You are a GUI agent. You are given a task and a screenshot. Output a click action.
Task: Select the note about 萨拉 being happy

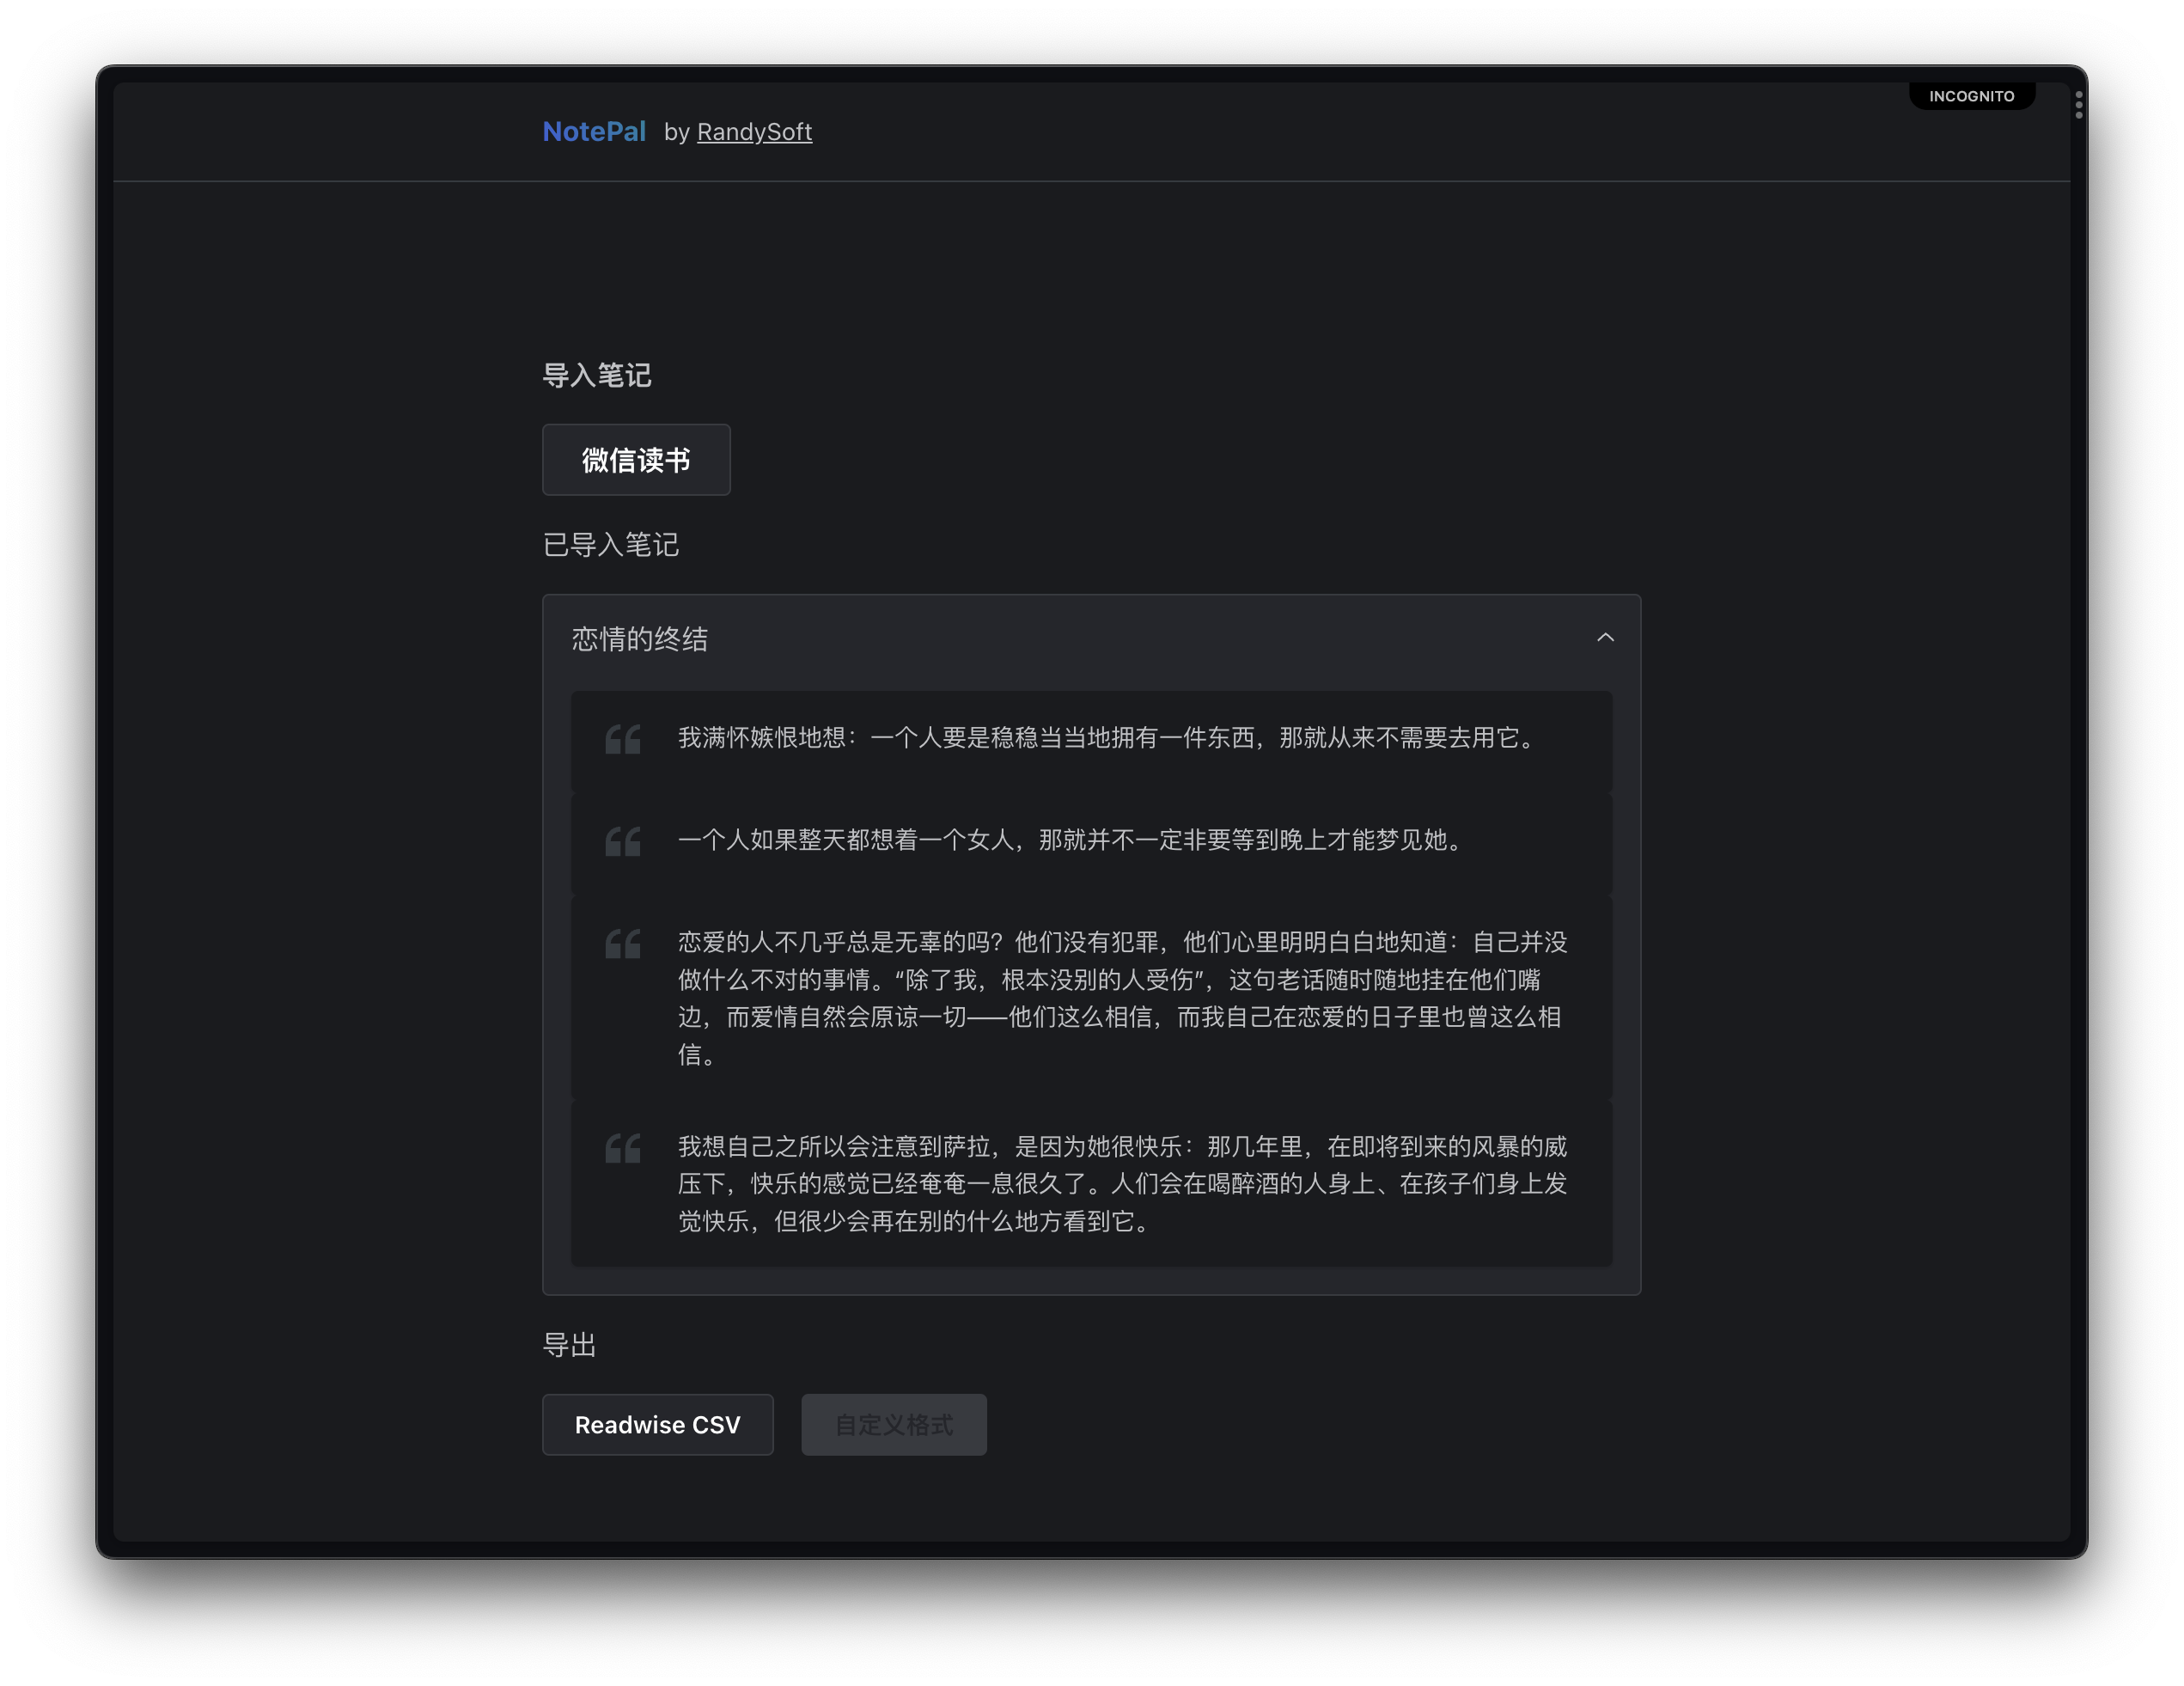point(1120,1184)
